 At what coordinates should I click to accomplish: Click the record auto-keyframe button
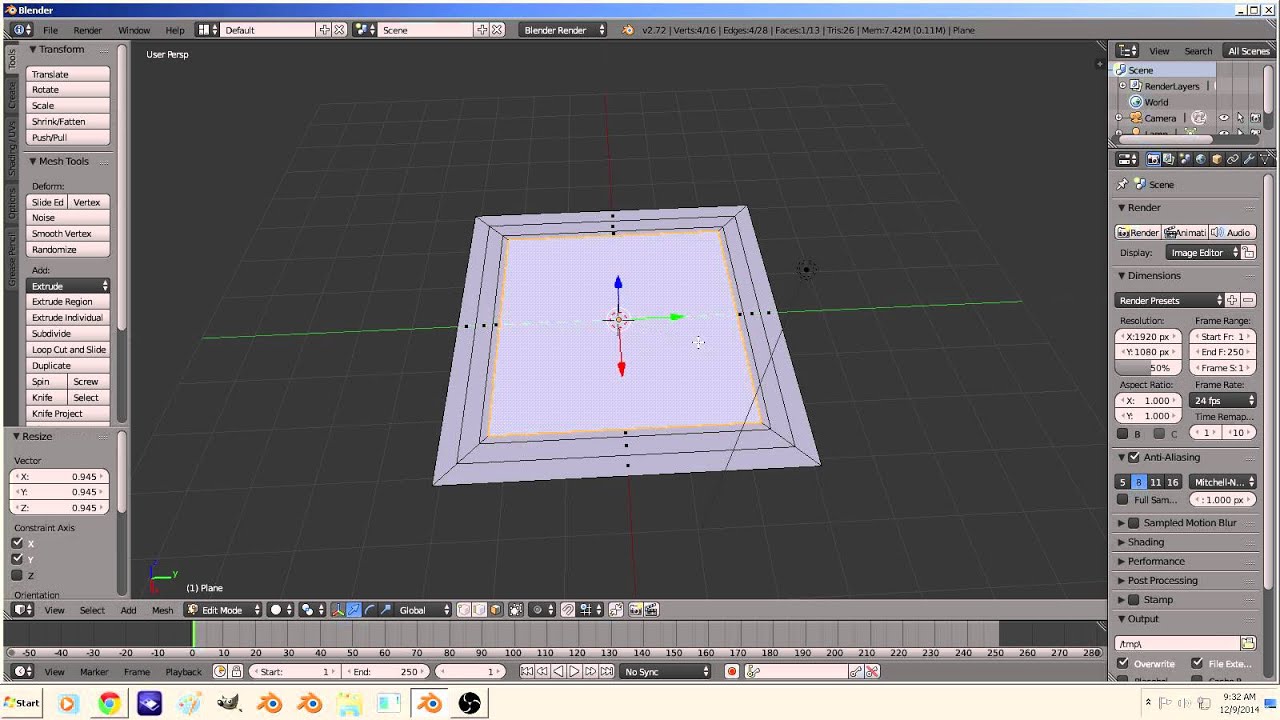pyautogui.click(x=732, y=672)
